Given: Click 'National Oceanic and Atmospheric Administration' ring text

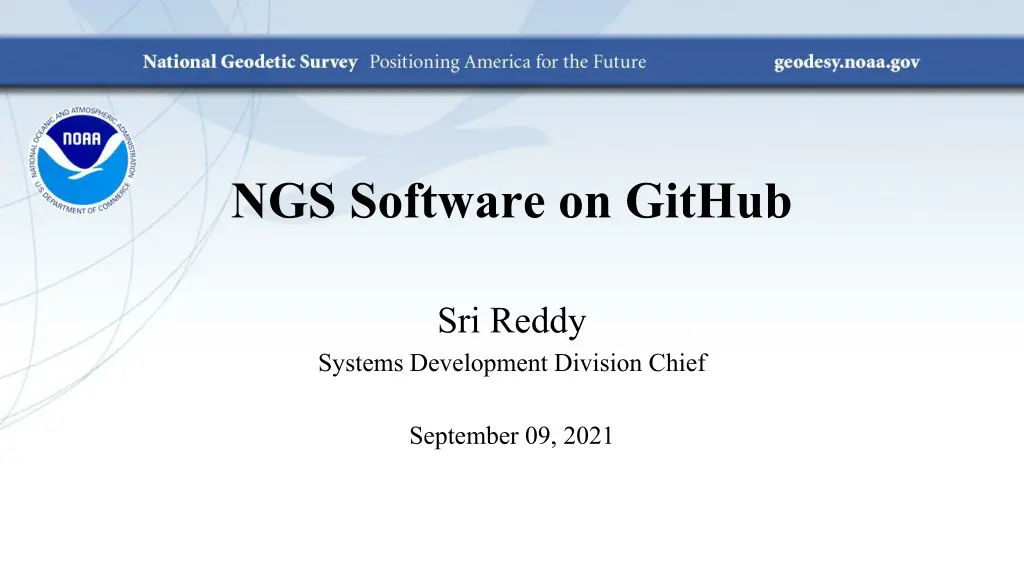Looking at the screenshot, I should click(82, 111).
